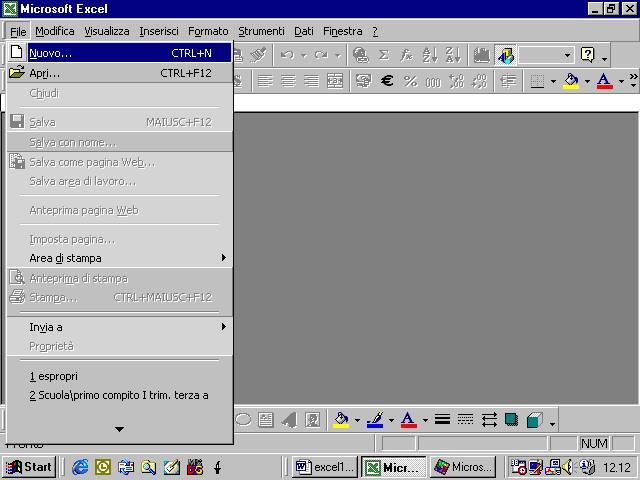The image size is (640, 480).
Task: Click the Insert Clip Art icon
Action: click(x=313, y=420)
